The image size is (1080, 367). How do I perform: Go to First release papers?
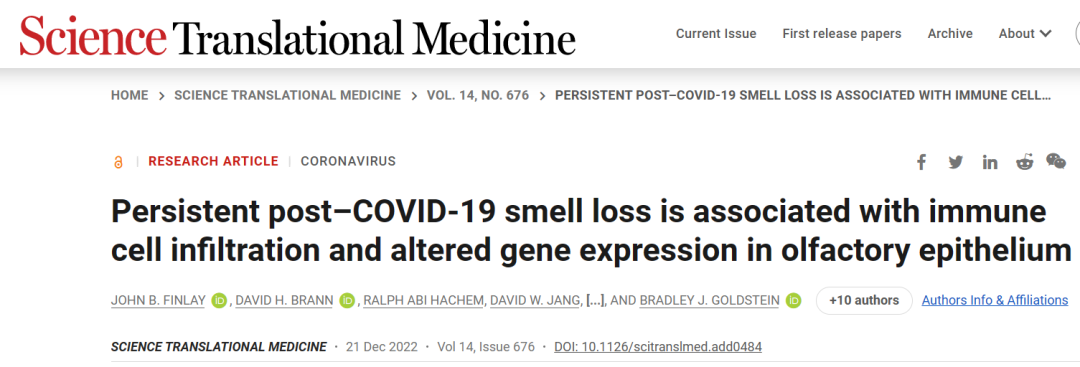click(842, 34)
